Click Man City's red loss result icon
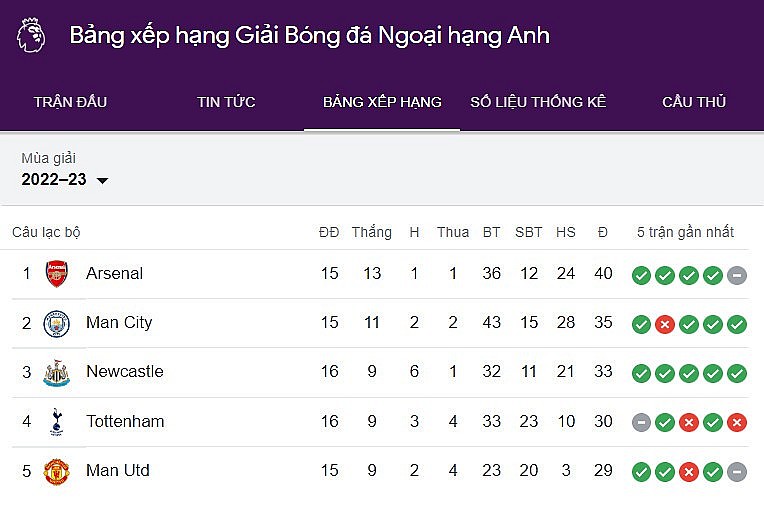The width and height of the screenshot is (764, 509). coord(665,324)
